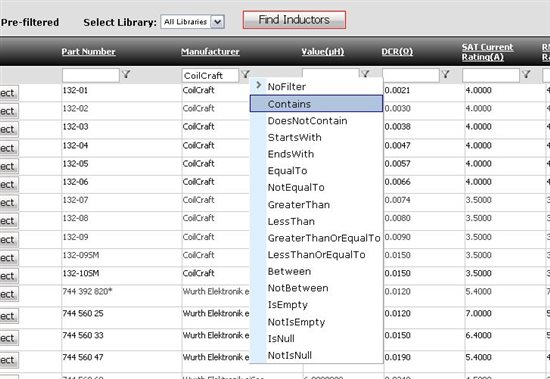This screenshot has width=550, height=379.
Task: Sort by SAT Current Rating(A) header
Action: (487, 52)
